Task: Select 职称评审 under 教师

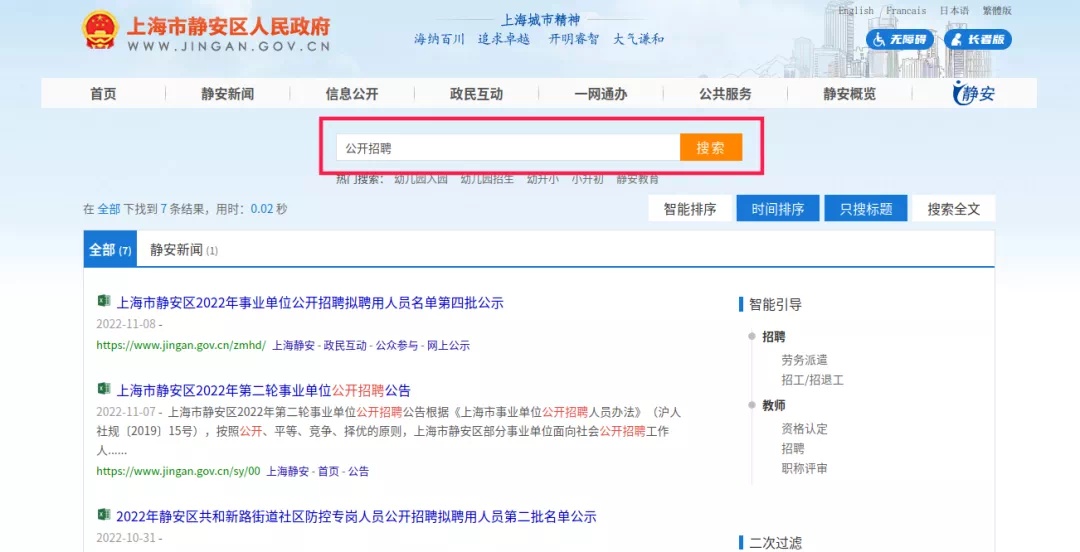Action: [x=804, y=469]
